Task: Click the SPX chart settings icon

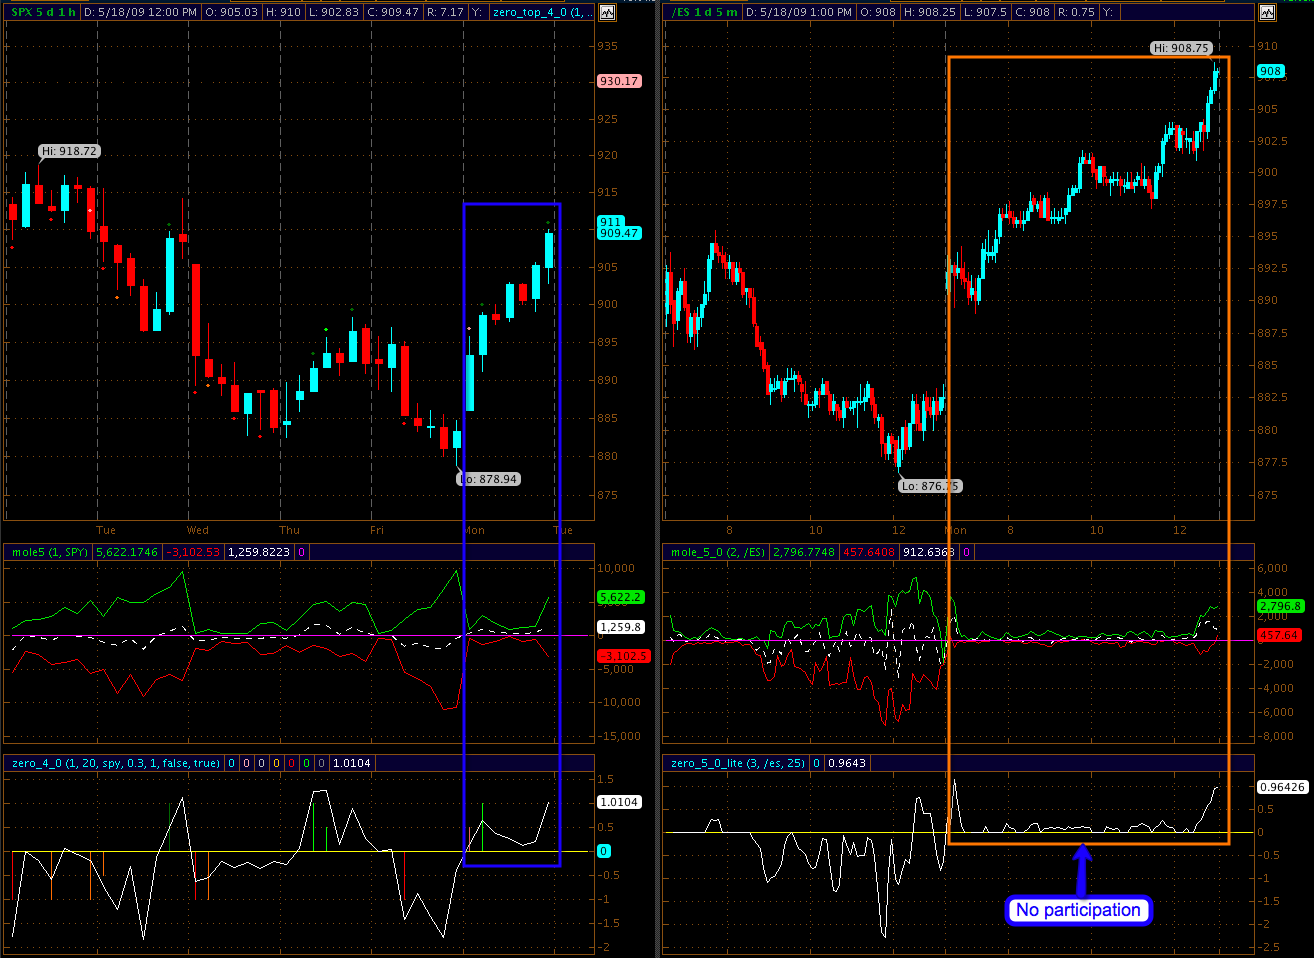Action: tap(607, 12)
